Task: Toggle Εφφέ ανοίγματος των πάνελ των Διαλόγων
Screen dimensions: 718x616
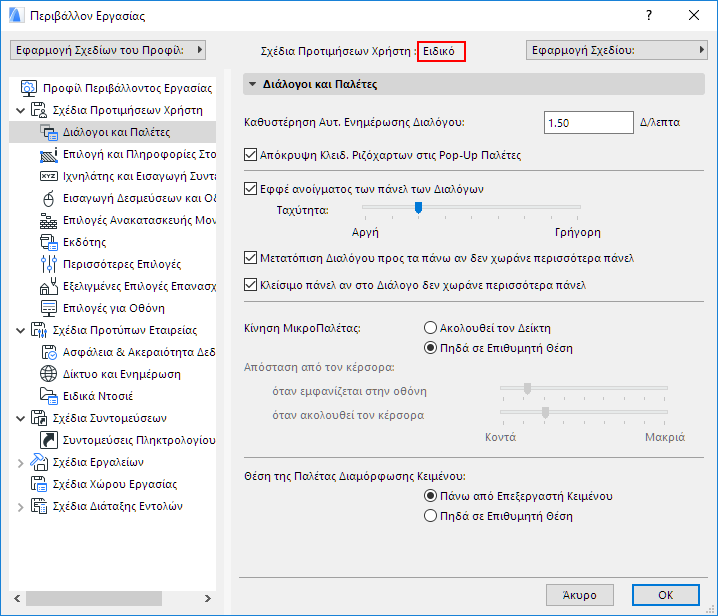Action: [250, 189]
